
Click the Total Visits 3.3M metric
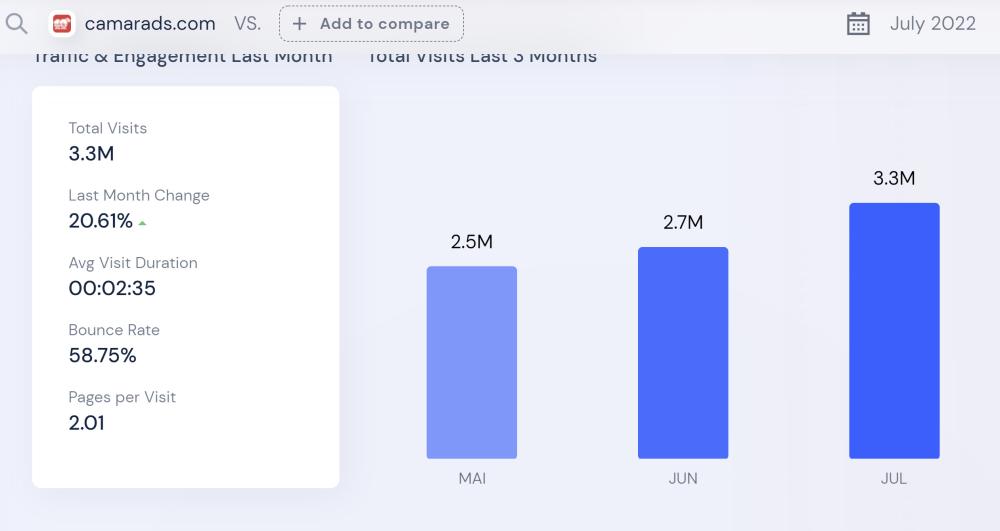point(92,154)
